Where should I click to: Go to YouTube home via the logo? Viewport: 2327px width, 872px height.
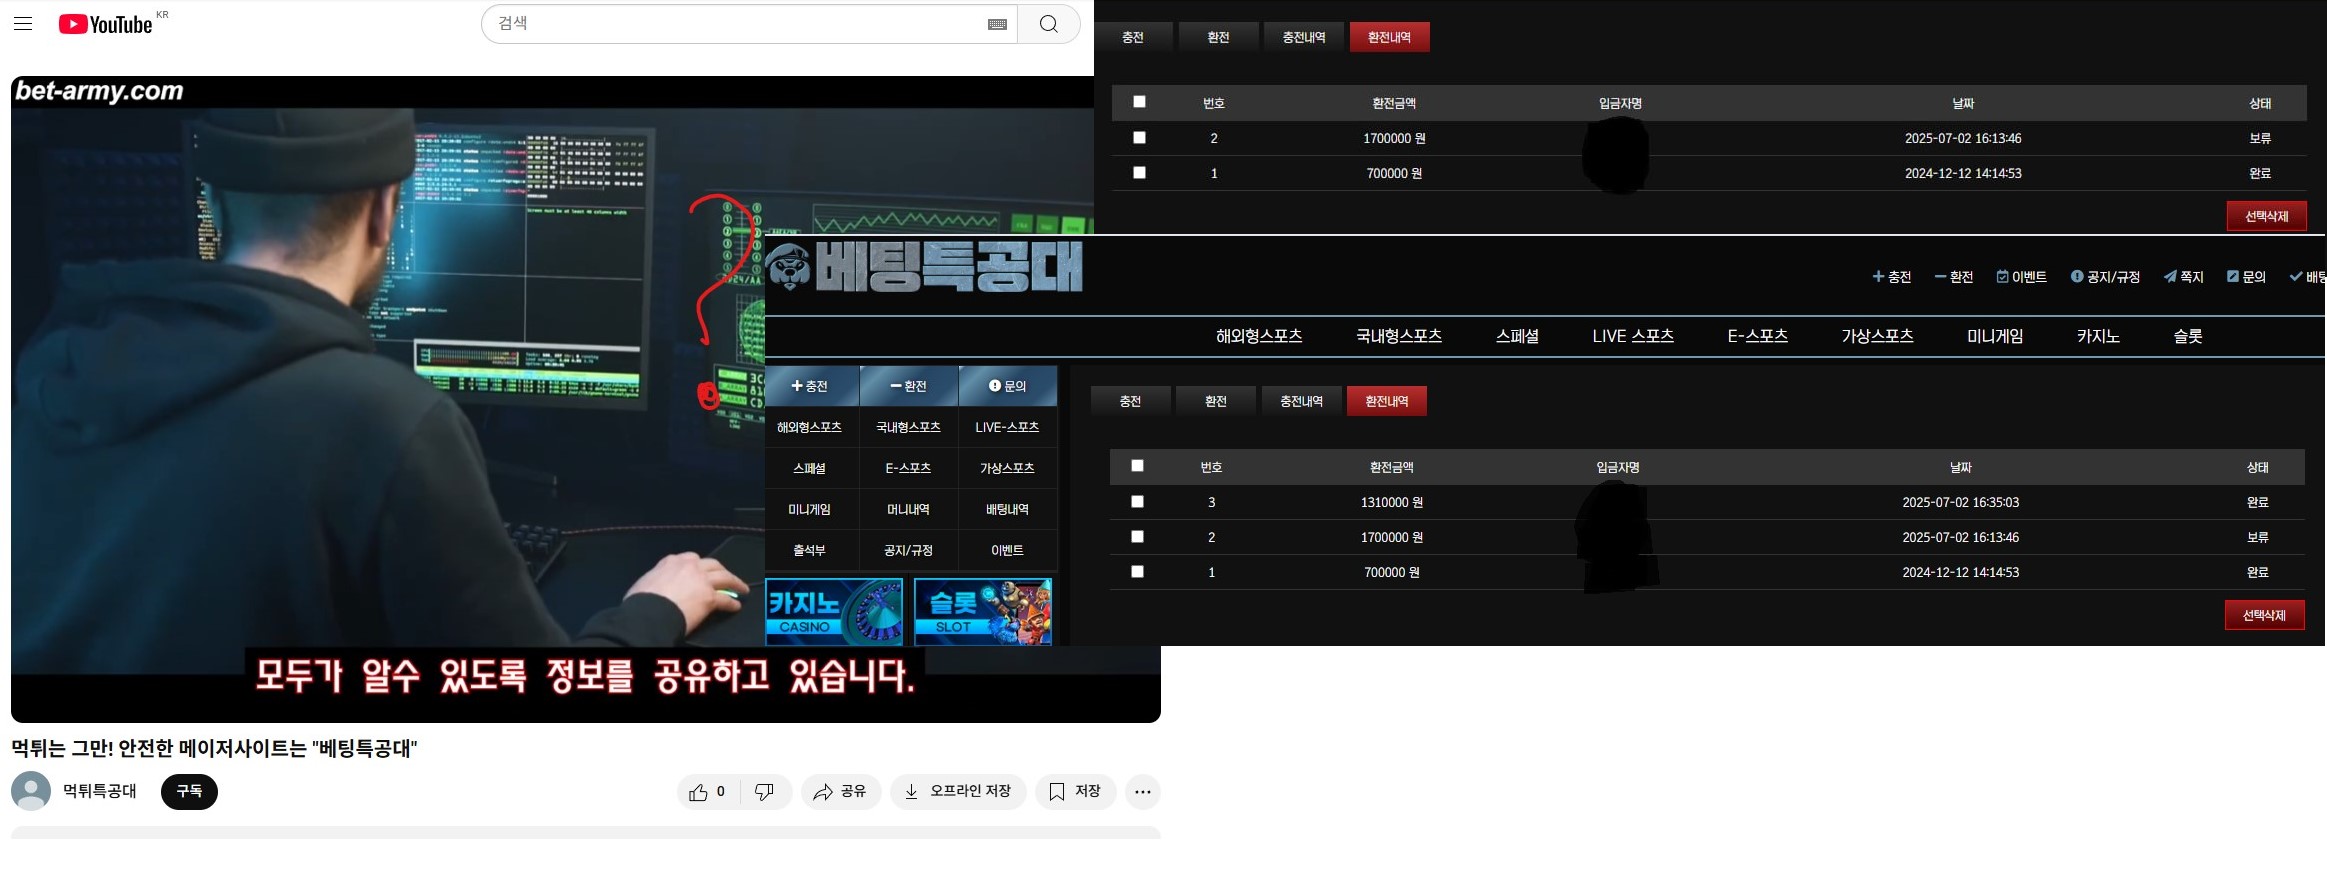point(106,24)
